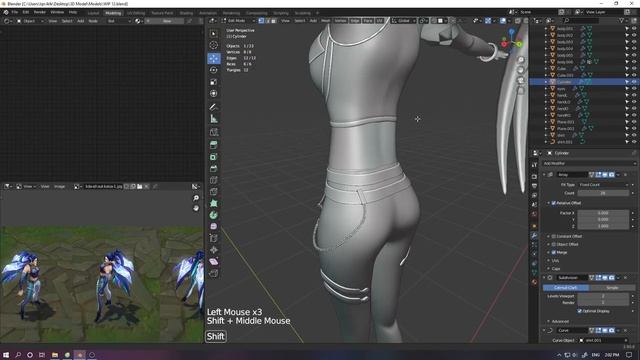Switch to the Layout workspace tab
The image size is (640, 360).
pos(93,13)
